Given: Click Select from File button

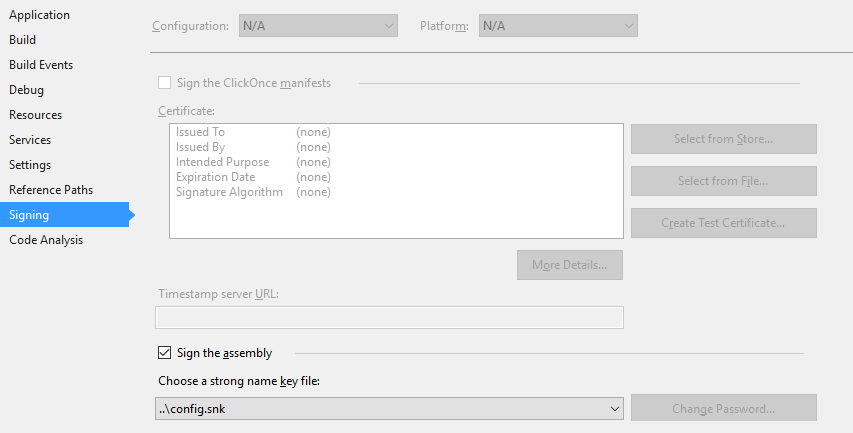Looking at the screenshot, I should click(724, 181).
